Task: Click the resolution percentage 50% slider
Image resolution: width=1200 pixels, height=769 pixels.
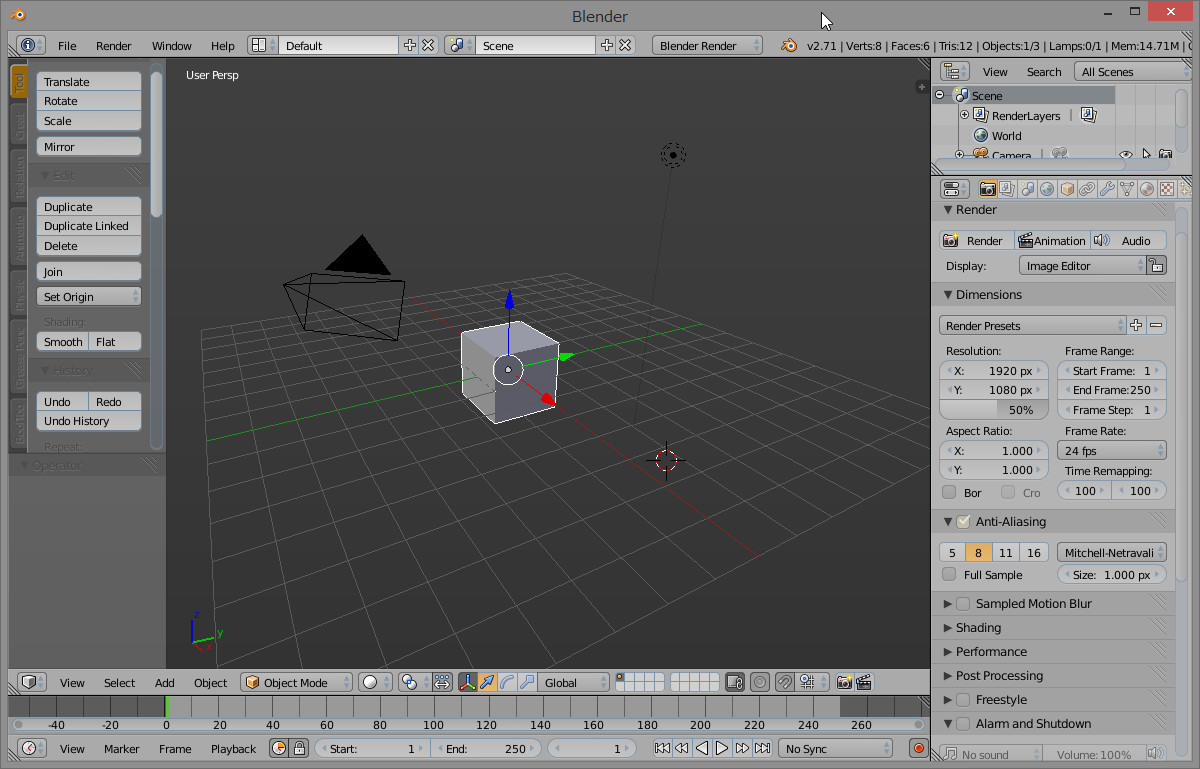Action: tap(994, 410)
